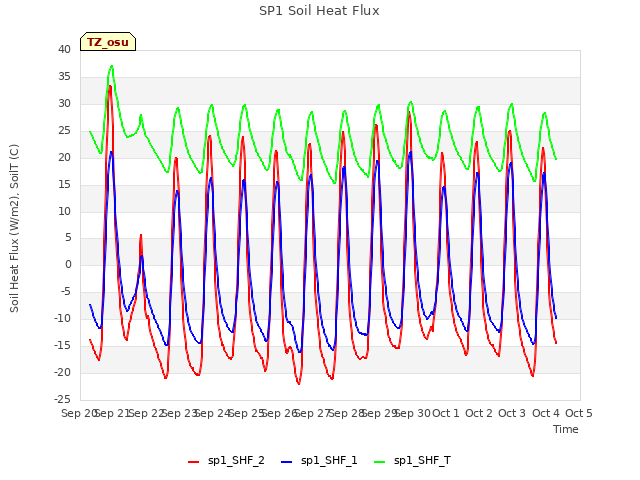This screenshot has width=640, height=480.
Task: Click the Oct 4 x-axis tick label
Action: [546, 413]
